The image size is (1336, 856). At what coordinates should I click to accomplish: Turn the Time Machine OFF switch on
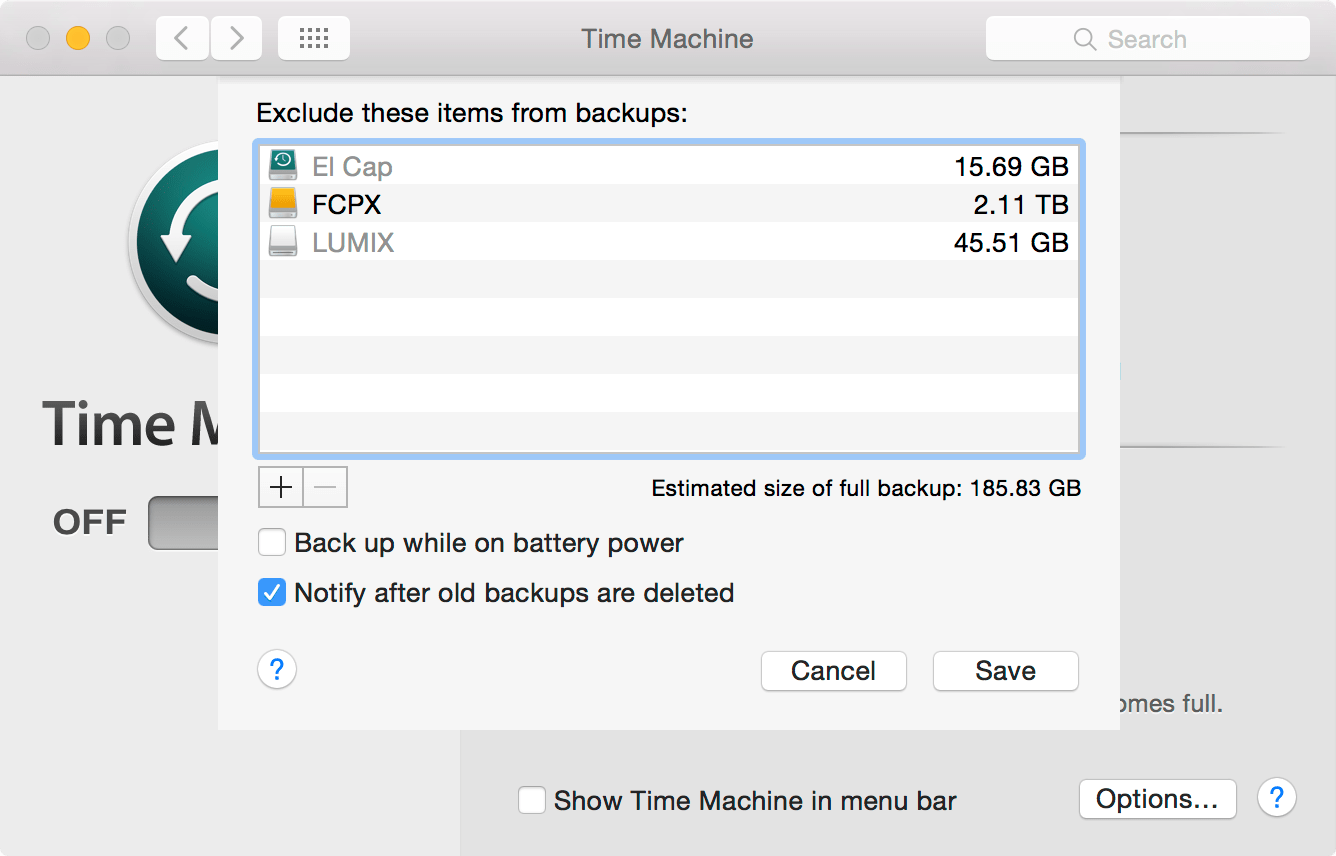point(185,522)
